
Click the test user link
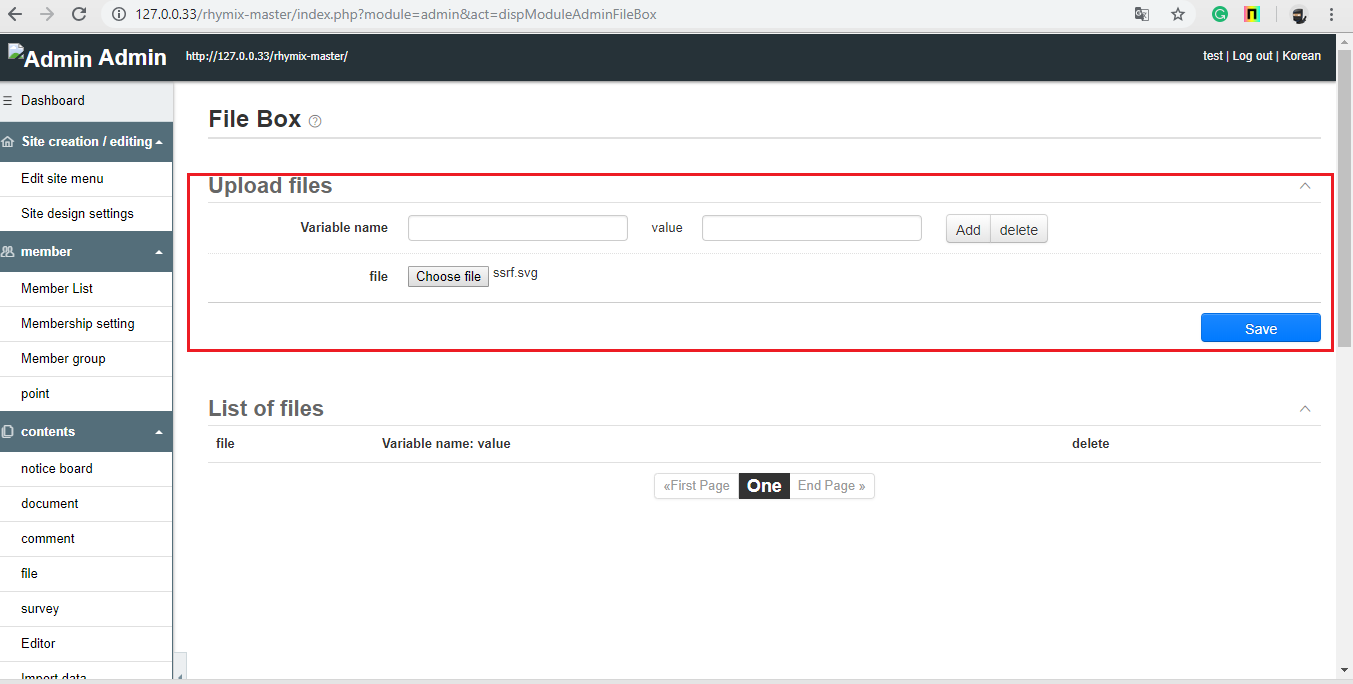(x=1212, y=56)
